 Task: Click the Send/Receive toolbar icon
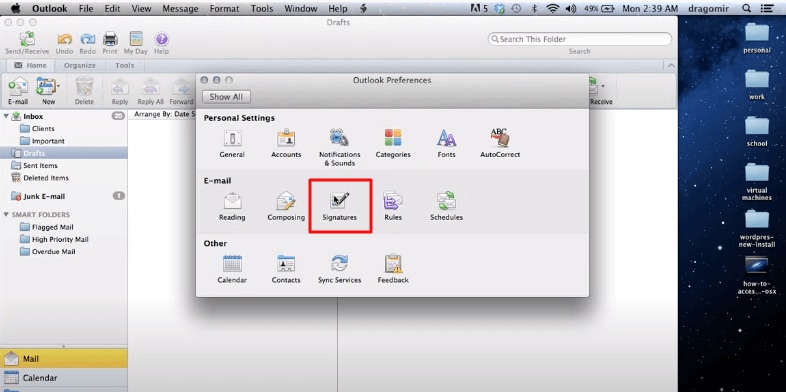[x=27, y=43]
